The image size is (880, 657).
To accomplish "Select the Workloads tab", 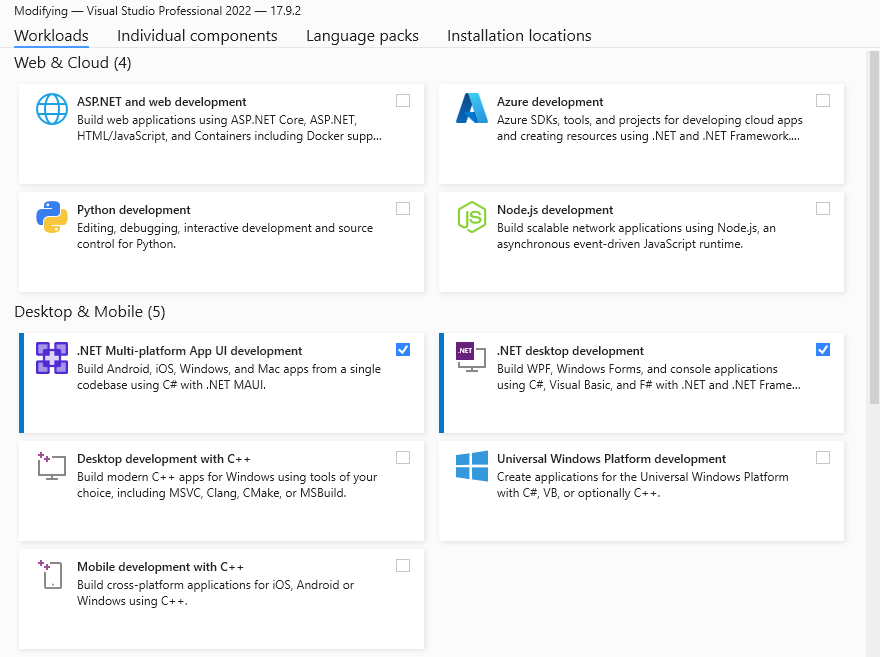I will click(x=51, y=36).
